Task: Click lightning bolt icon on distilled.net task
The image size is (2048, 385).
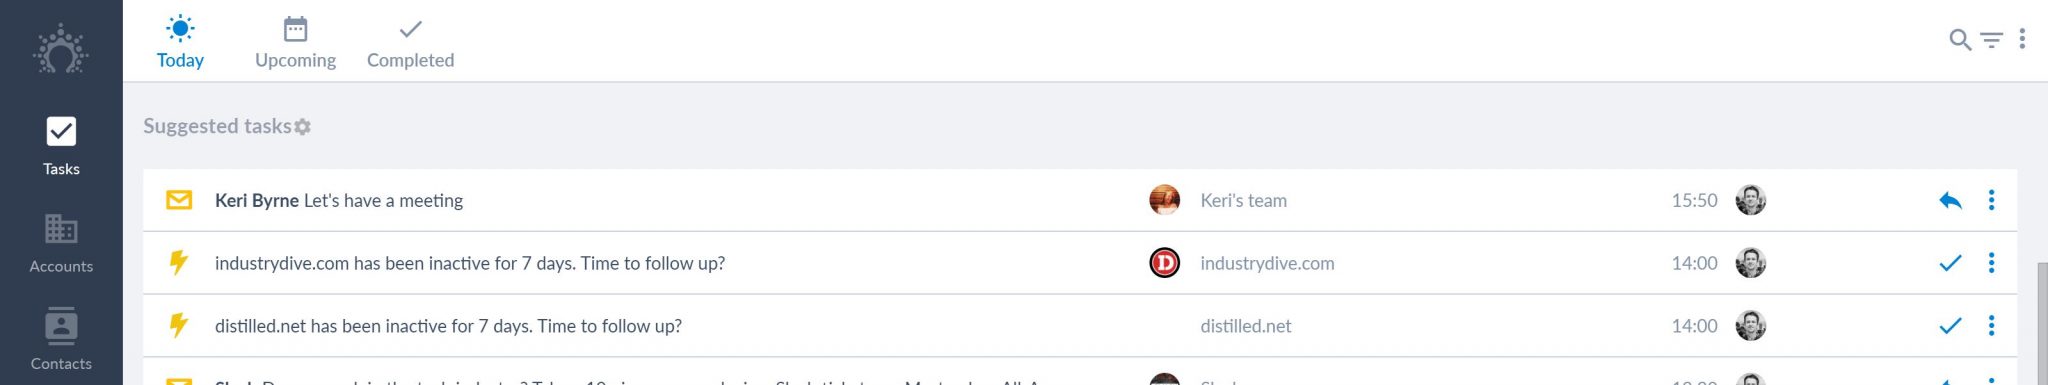Action: pyautogui.click(x=179, y=325)
